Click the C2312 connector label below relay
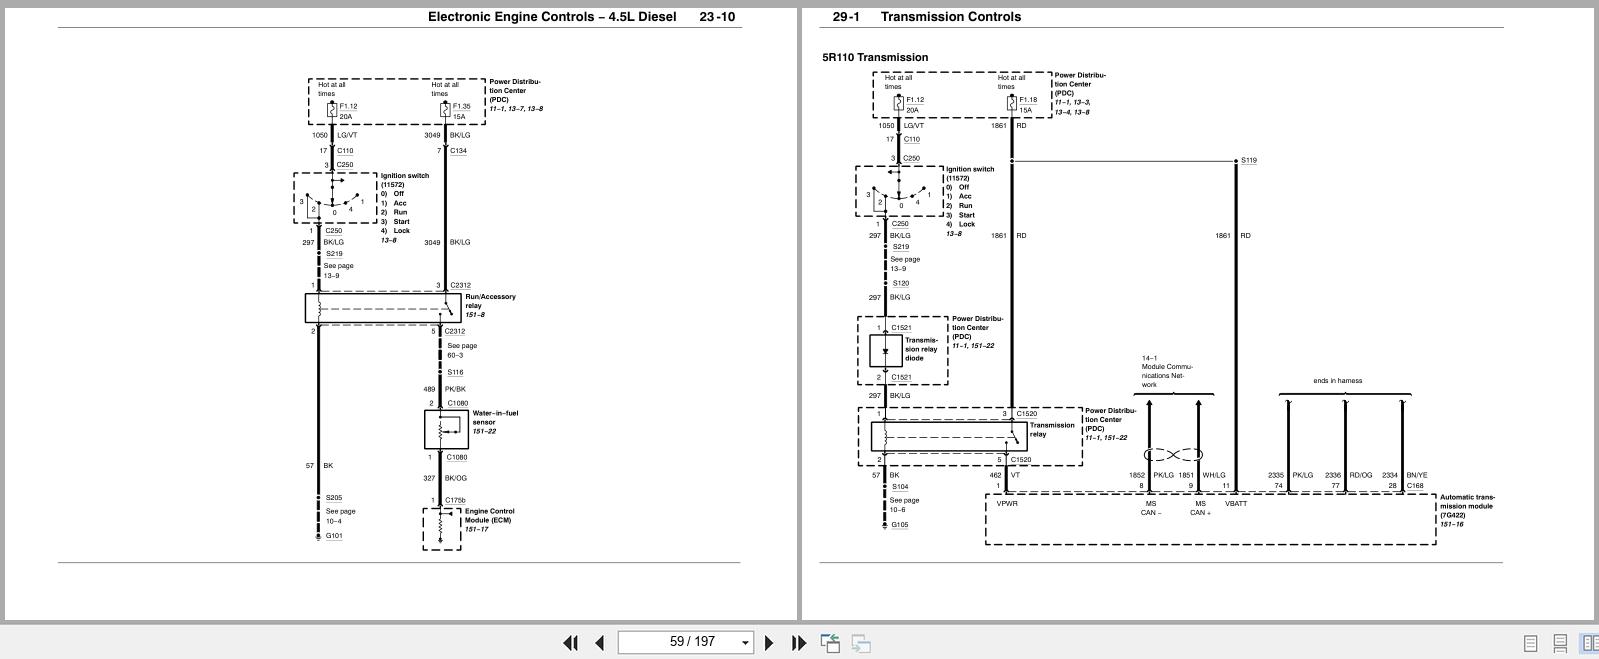 tap(455, 331)
